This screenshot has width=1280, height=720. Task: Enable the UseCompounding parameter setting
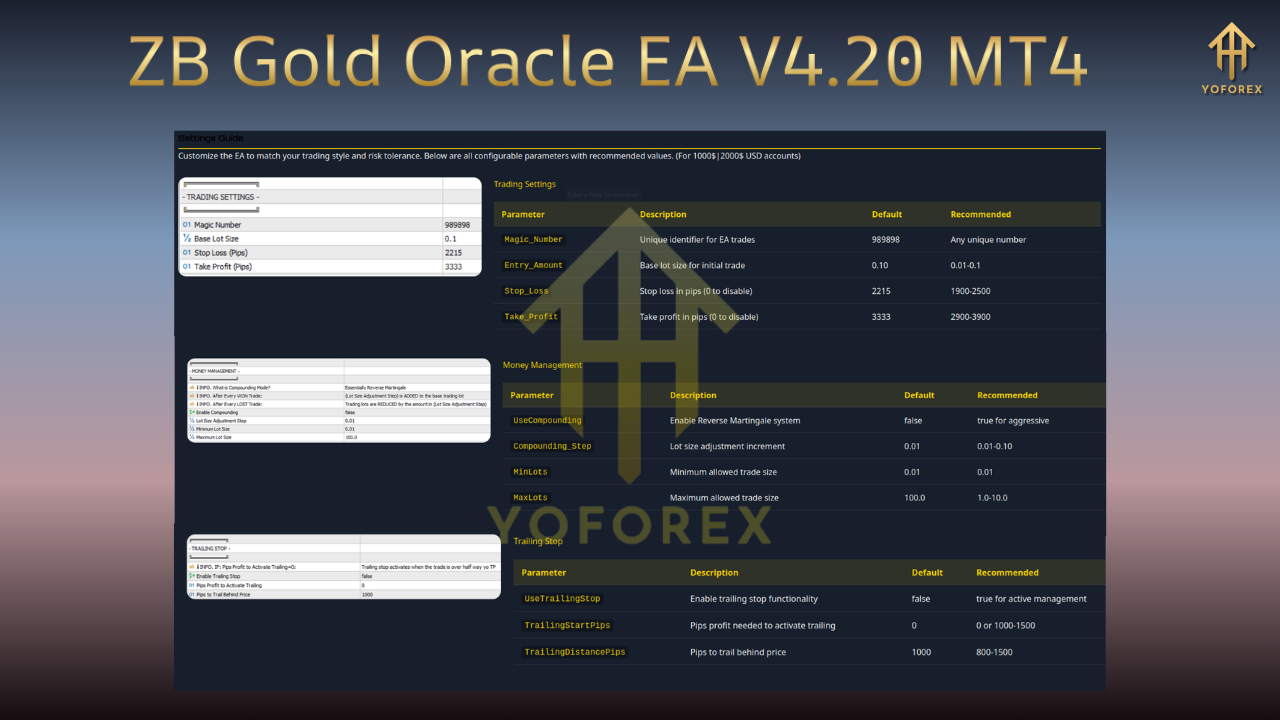coord(547,420)
